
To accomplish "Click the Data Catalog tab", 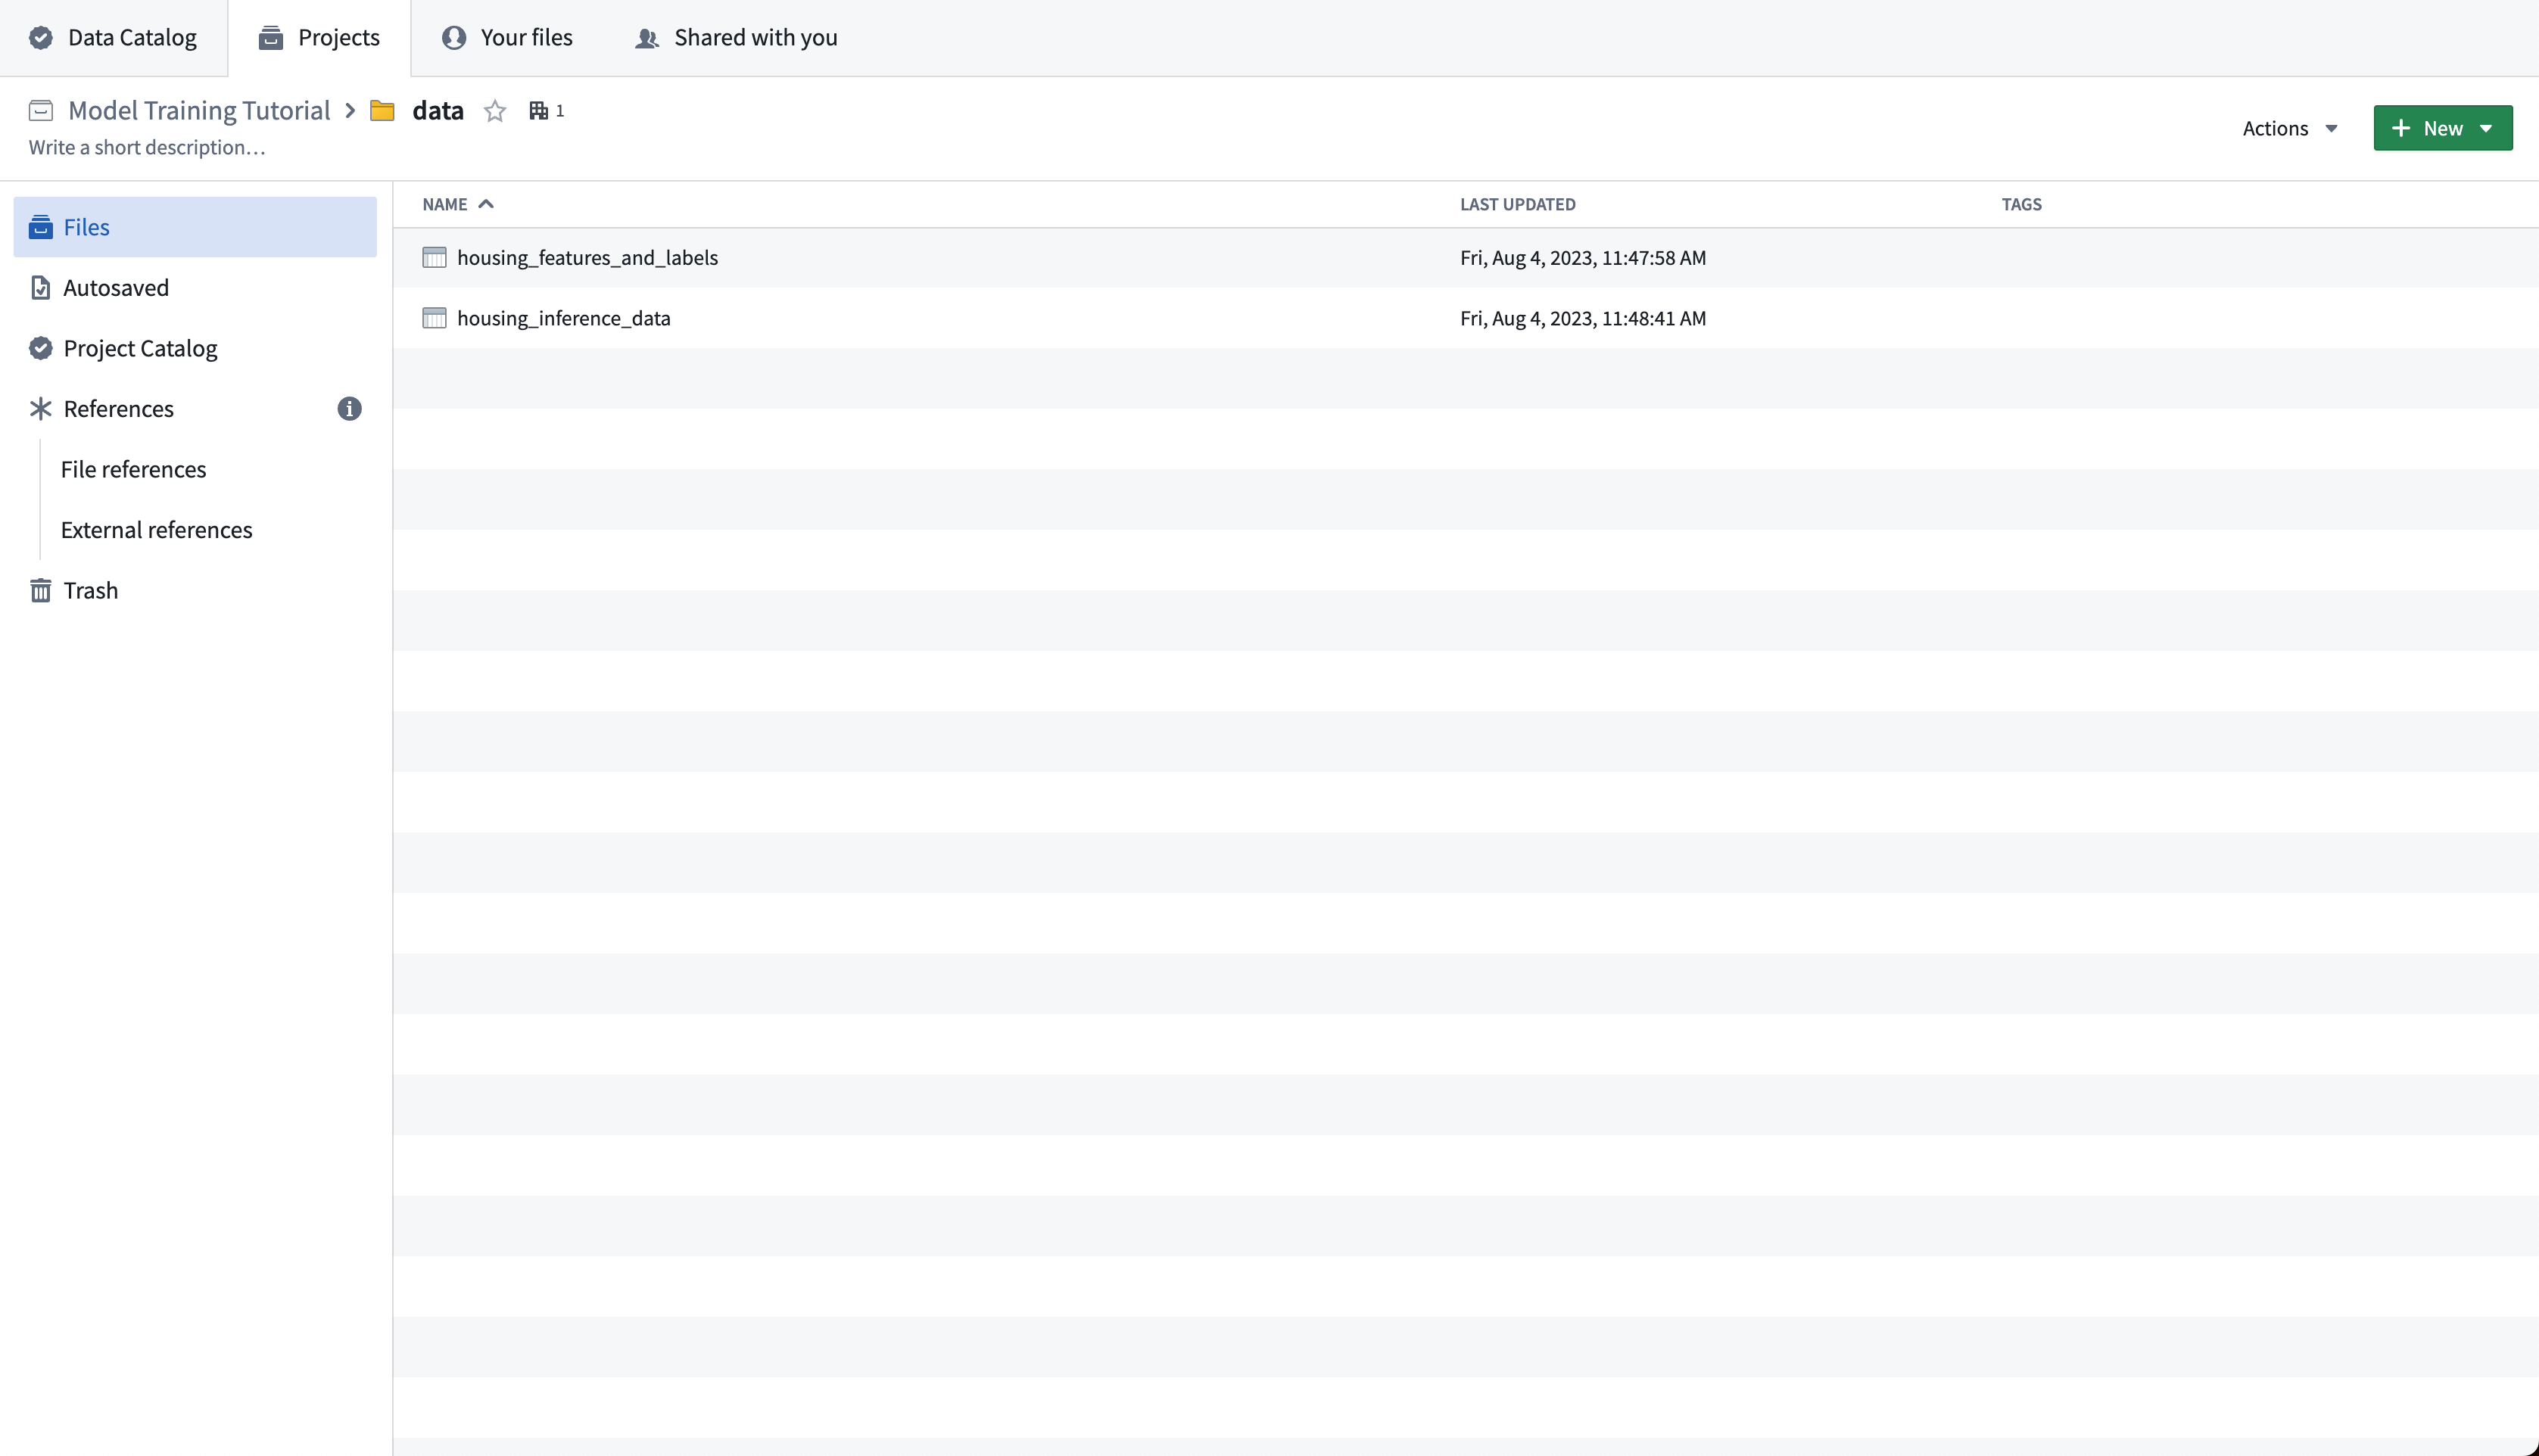I will coord(131,36).
